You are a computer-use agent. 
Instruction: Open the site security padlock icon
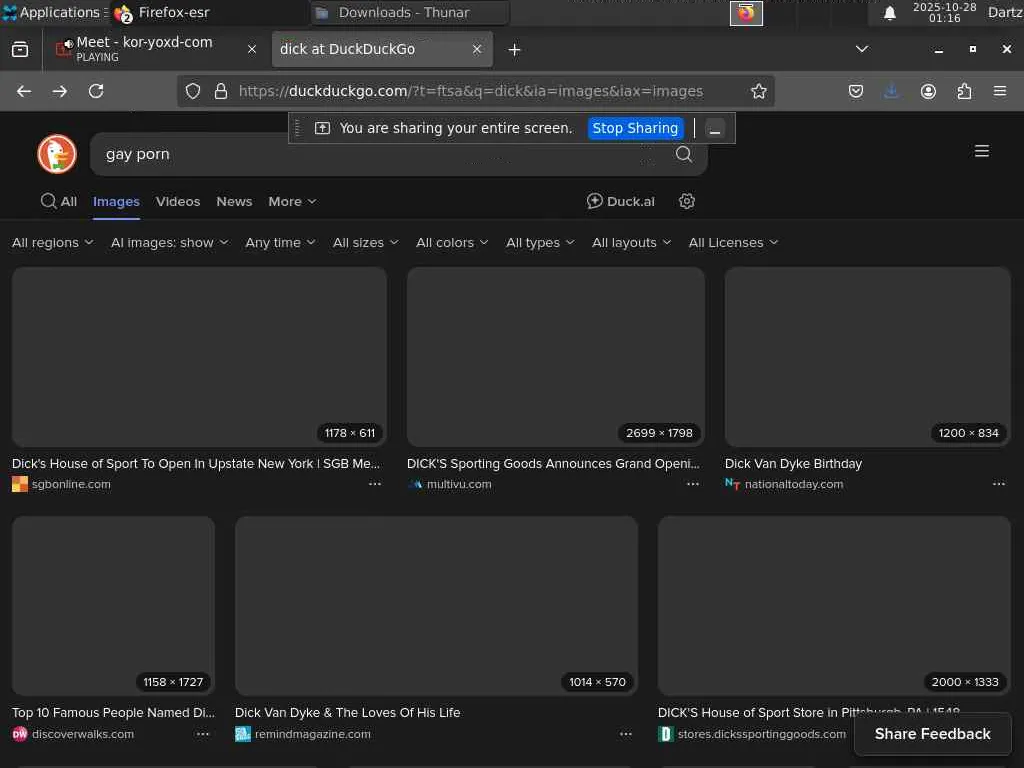tap(221, 91)
